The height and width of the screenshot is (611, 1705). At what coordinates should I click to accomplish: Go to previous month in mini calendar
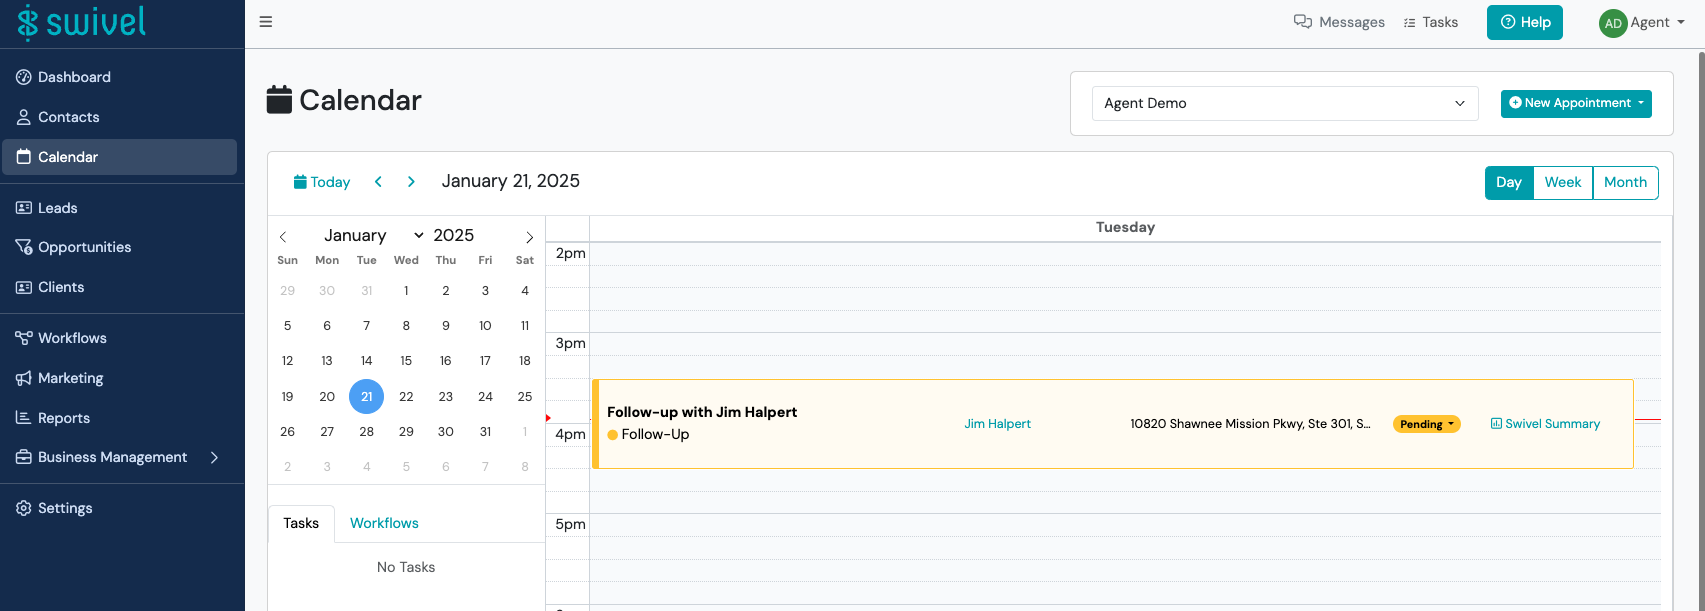283,237
